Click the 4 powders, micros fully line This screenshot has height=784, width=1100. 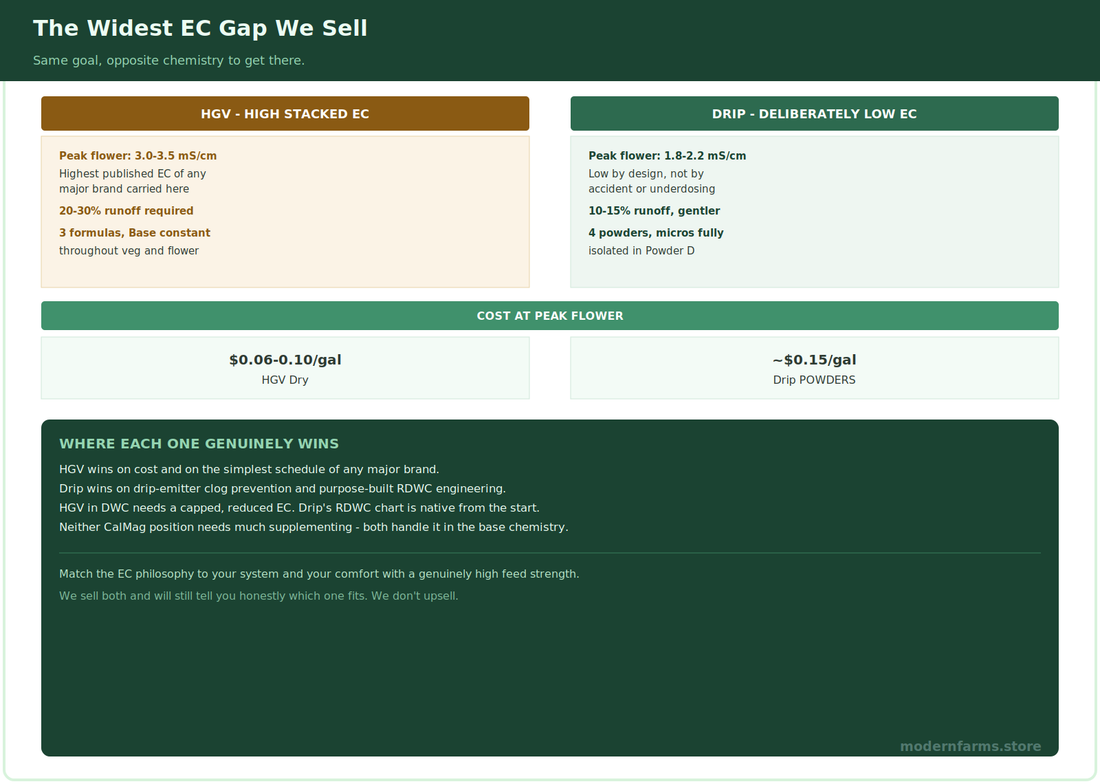656,233
